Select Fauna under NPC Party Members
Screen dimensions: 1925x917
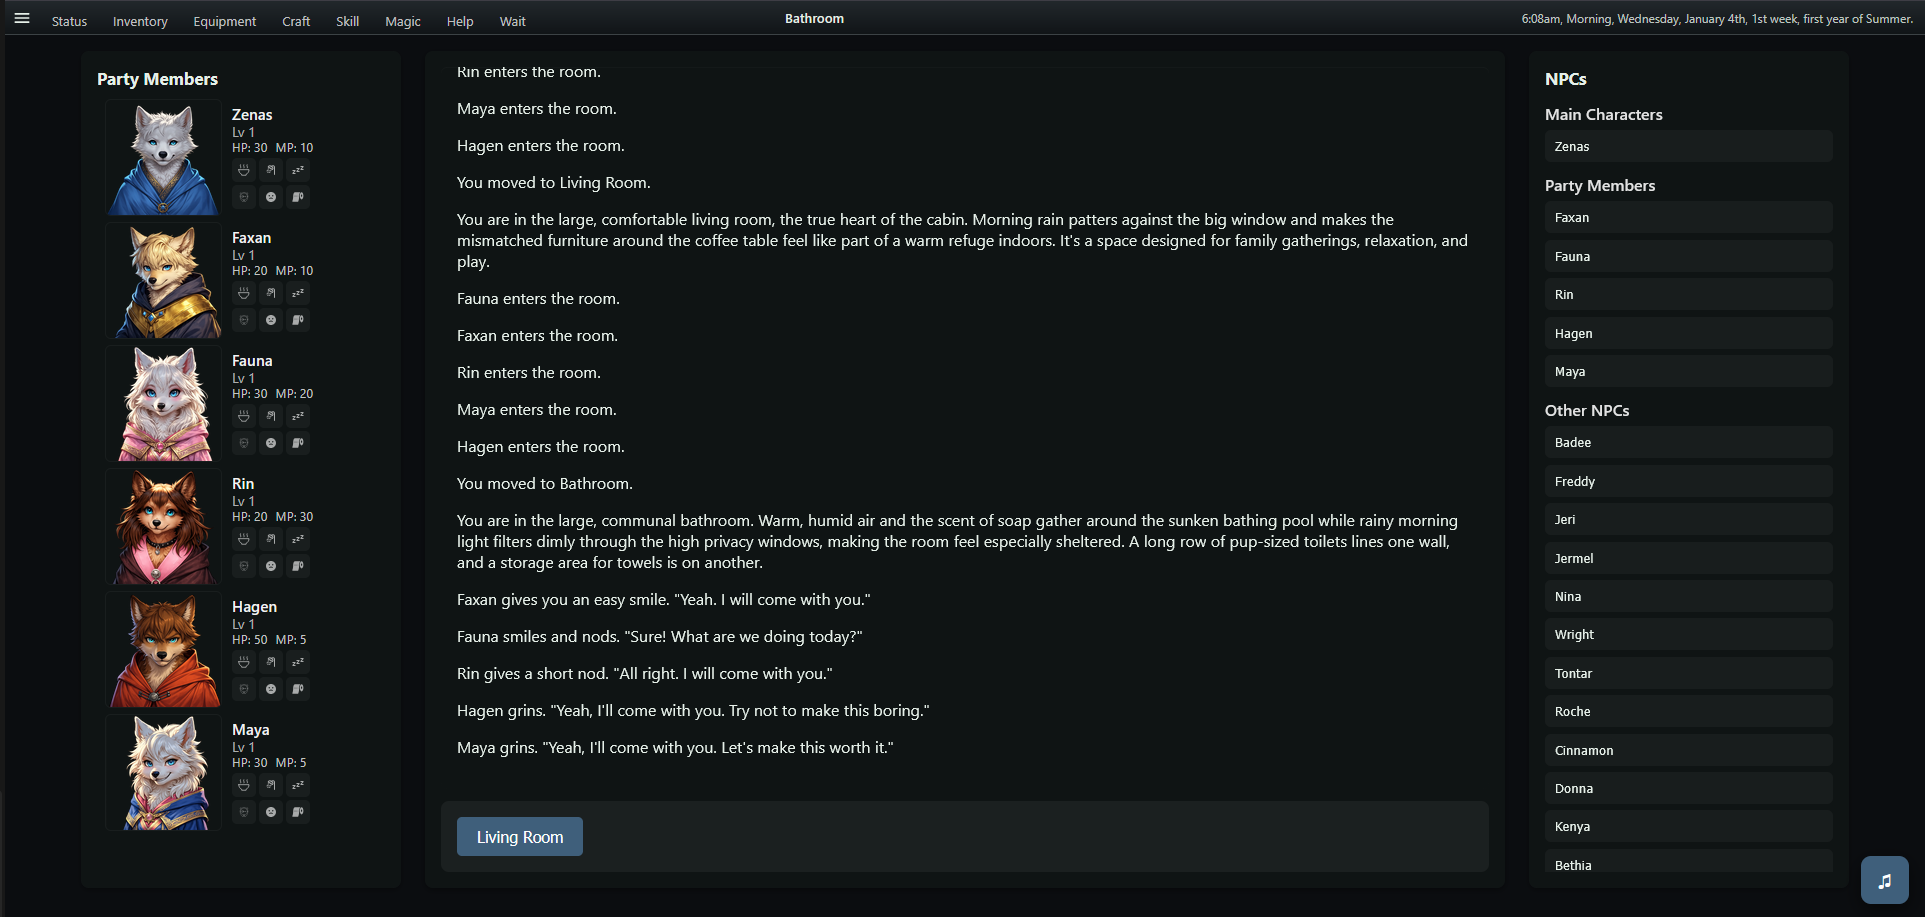(x=1688, y=257)
